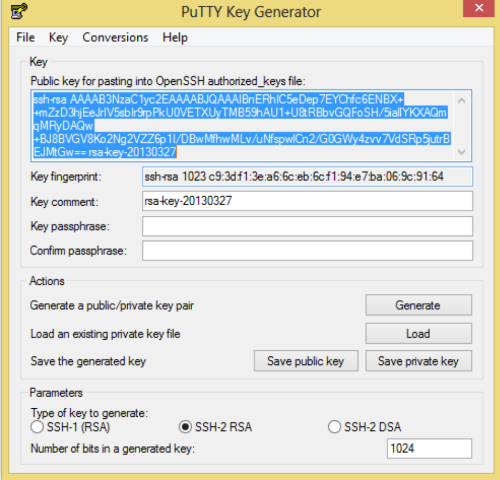Click the 'Save the generated key' label
The image size is (500, 480).
88,361
